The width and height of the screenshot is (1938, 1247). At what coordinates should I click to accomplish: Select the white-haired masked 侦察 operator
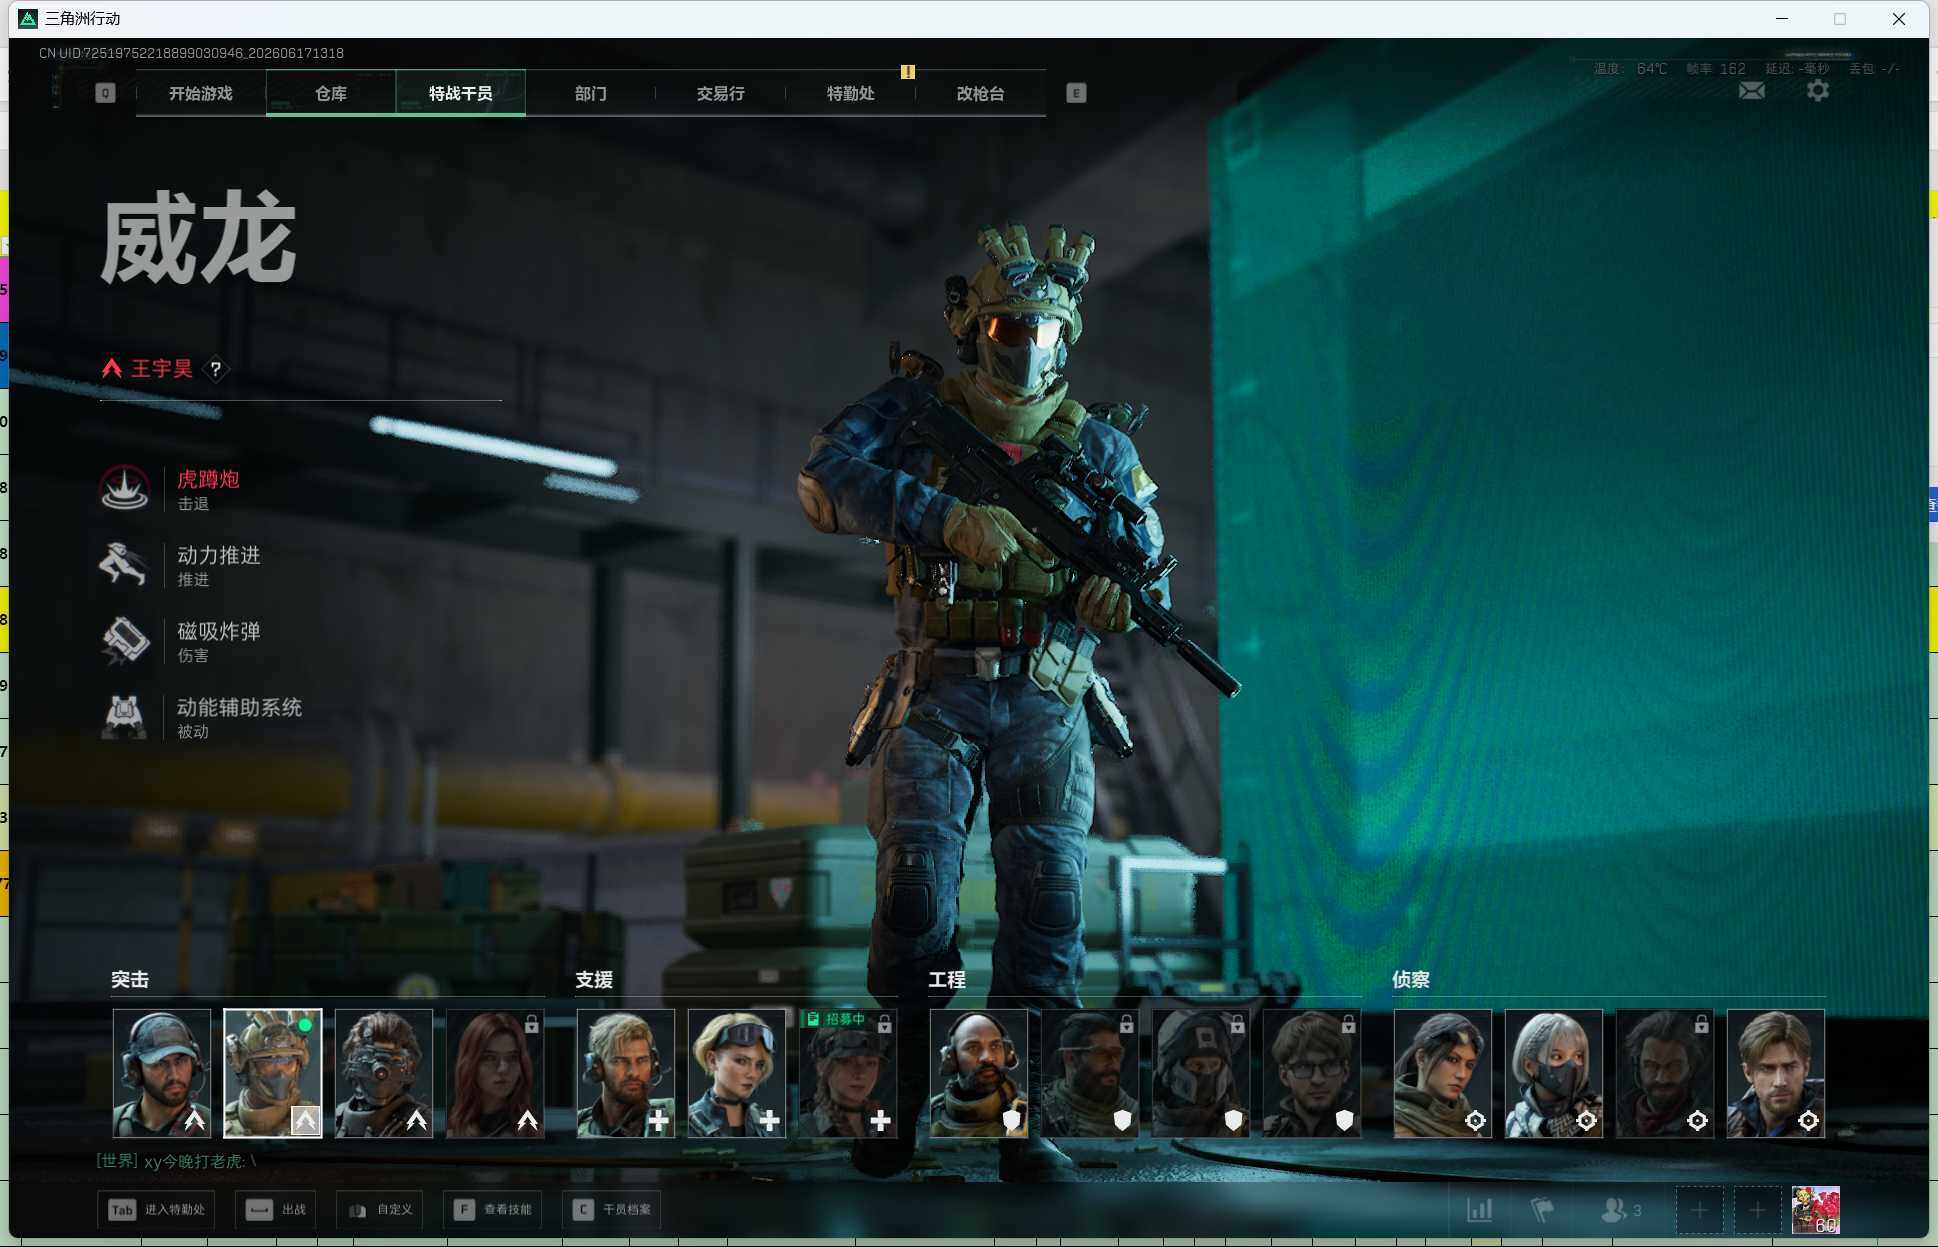tap(1554, 1073)
